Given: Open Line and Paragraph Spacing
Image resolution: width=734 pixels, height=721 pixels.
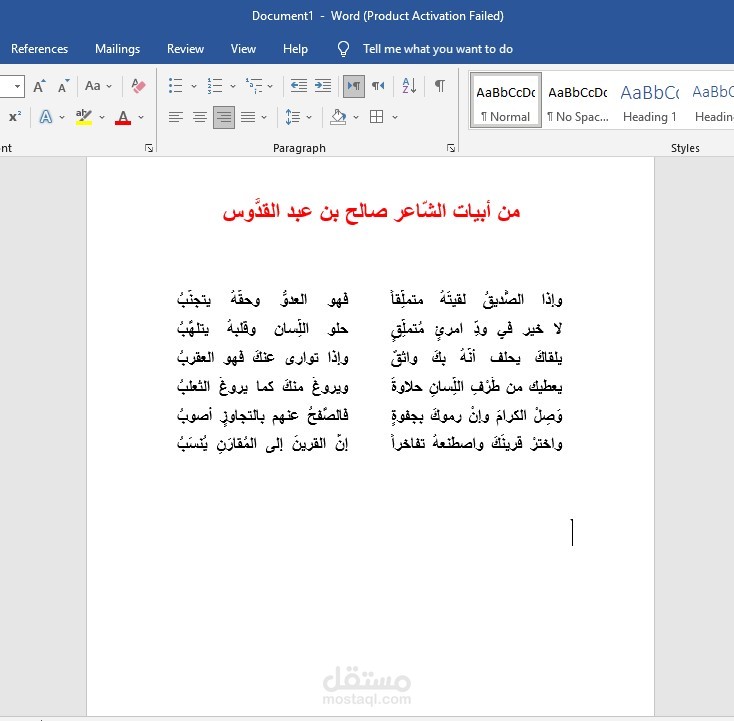Looking at the screenshot, I should point(293,117).
